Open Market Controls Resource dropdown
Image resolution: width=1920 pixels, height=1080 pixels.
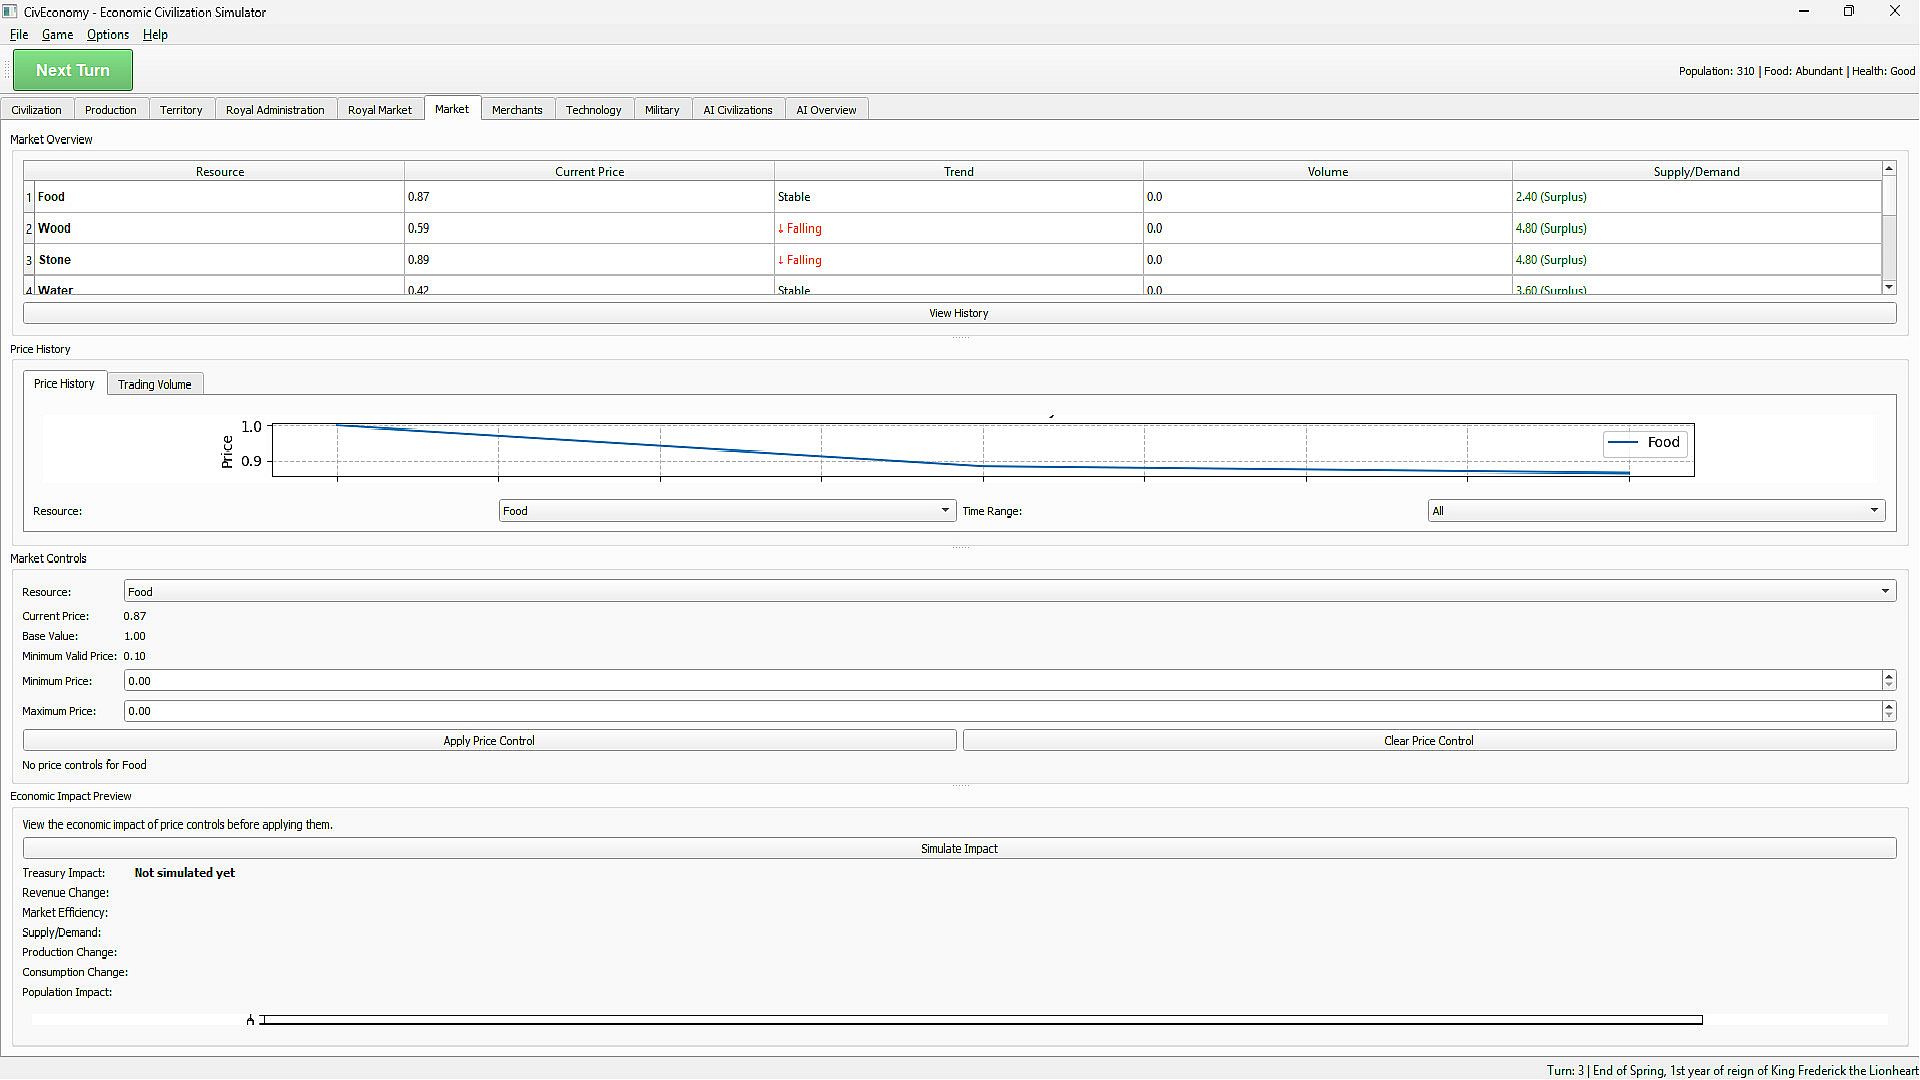[x=1009, y=592]
